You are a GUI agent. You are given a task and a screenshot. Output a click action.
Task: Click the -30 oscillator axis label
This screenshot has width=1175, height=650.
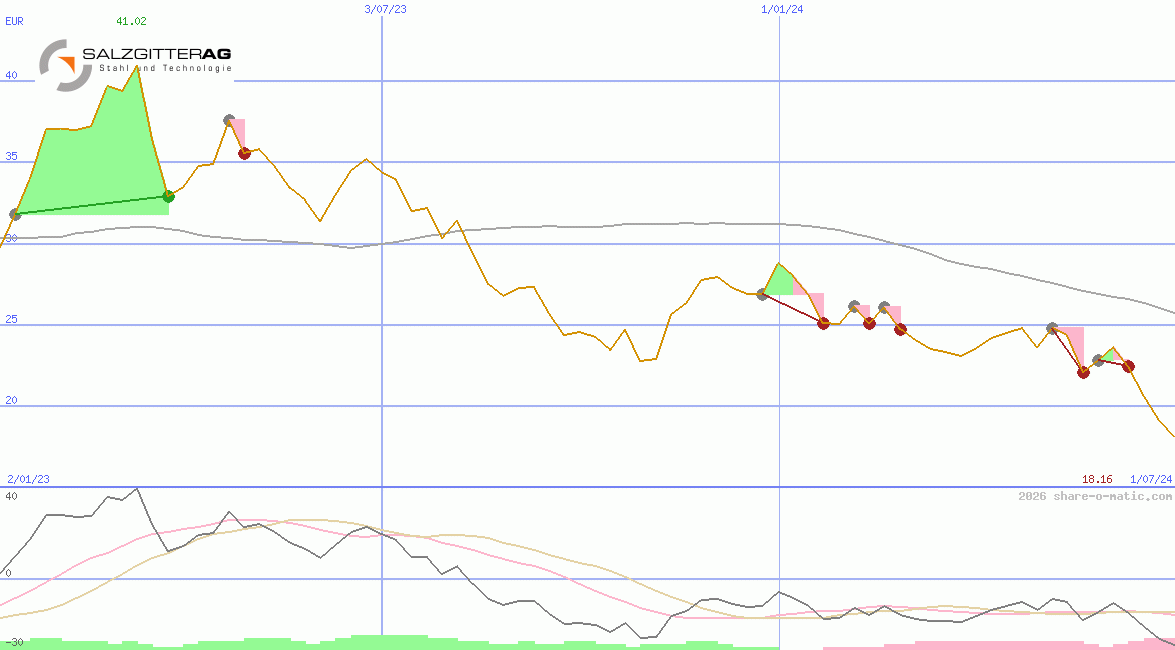tap(14, 642)
